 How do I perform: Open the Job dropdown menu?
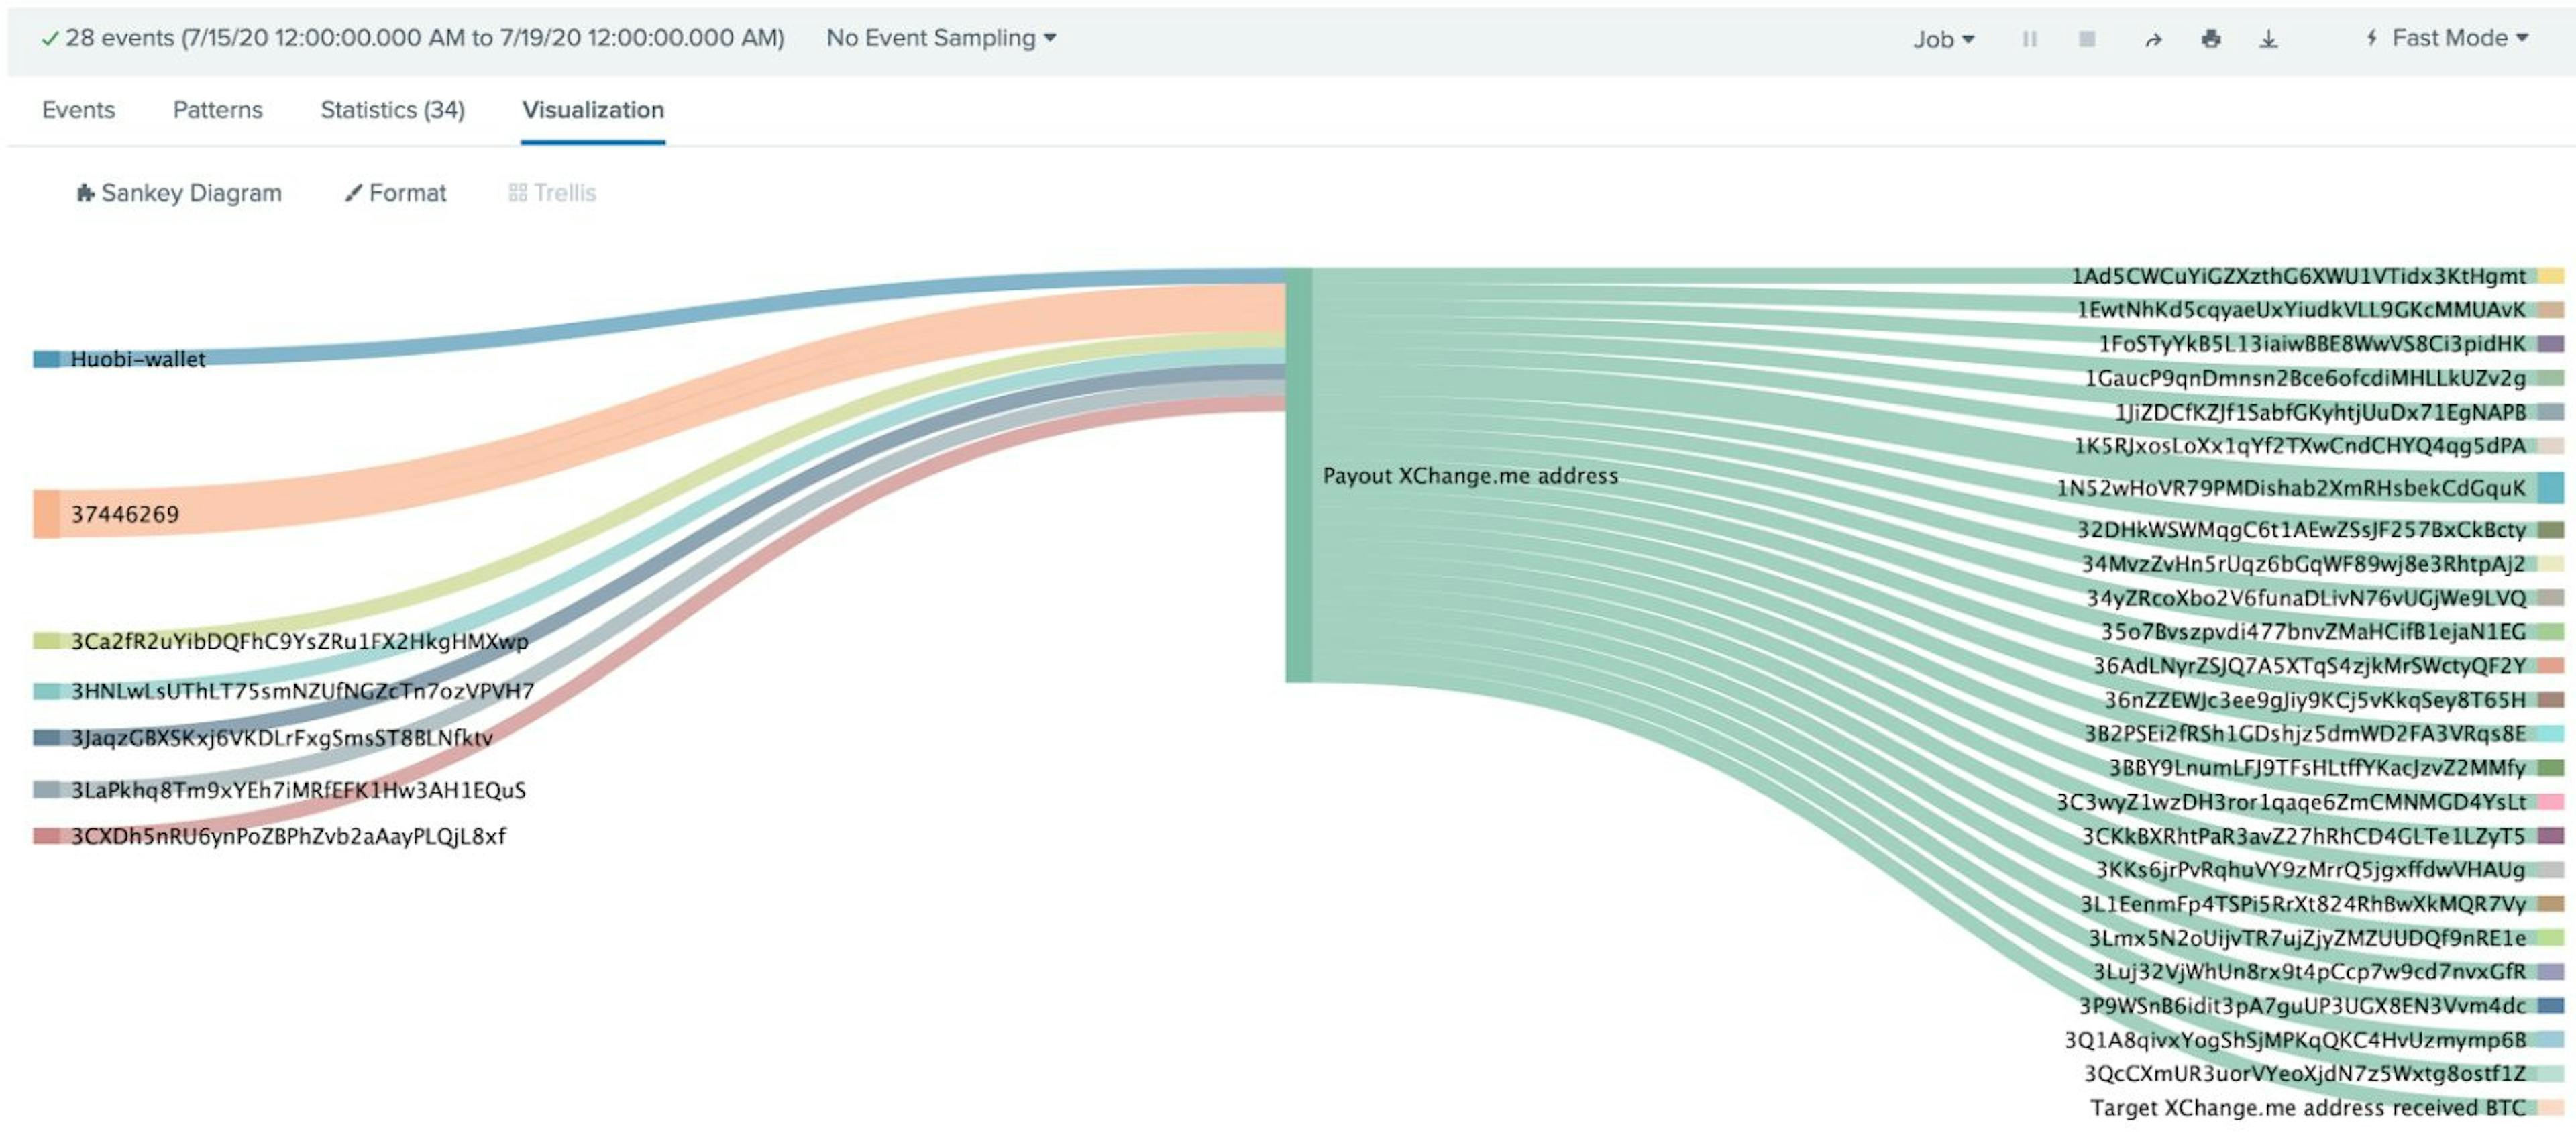(x=1943, y=39)
